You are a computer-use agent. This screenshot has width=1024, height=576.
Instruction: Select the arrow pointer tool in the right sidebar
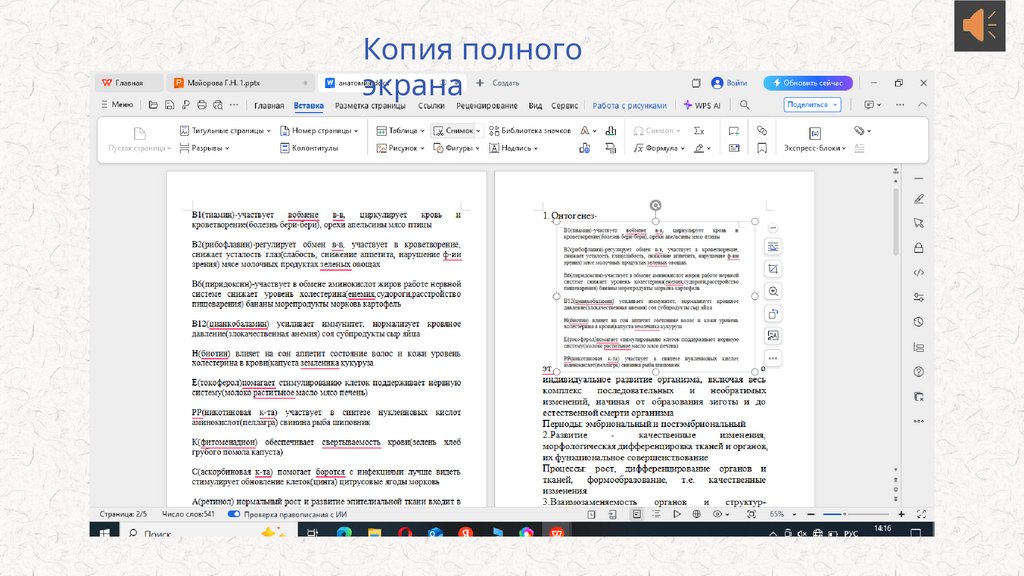(x=919, y=222)
